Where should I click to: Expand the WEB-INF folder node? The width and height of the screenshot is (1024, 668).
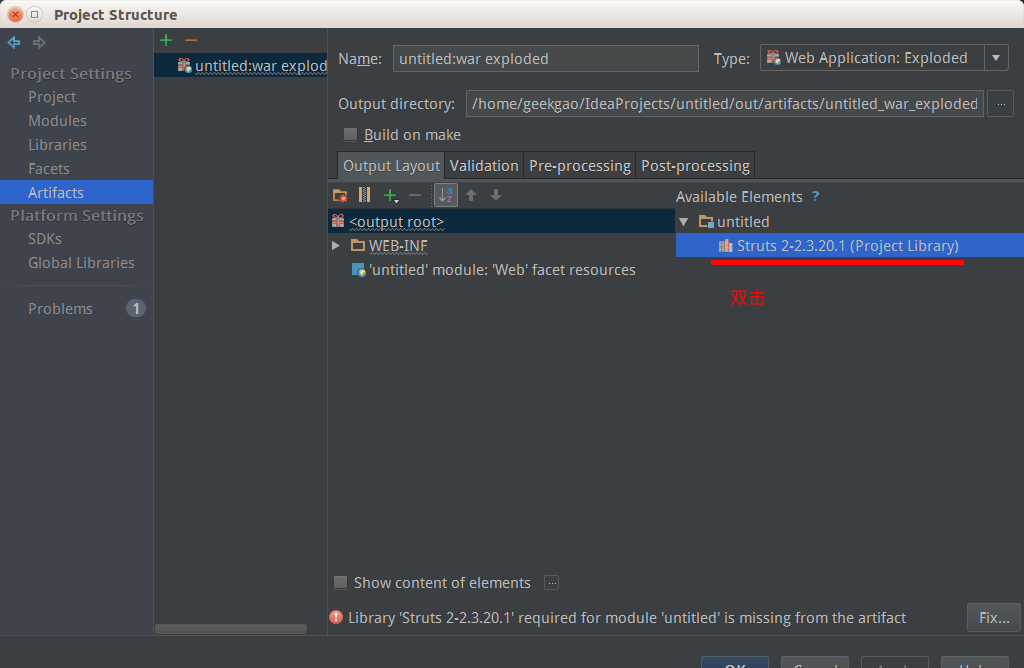click(336, 246)
